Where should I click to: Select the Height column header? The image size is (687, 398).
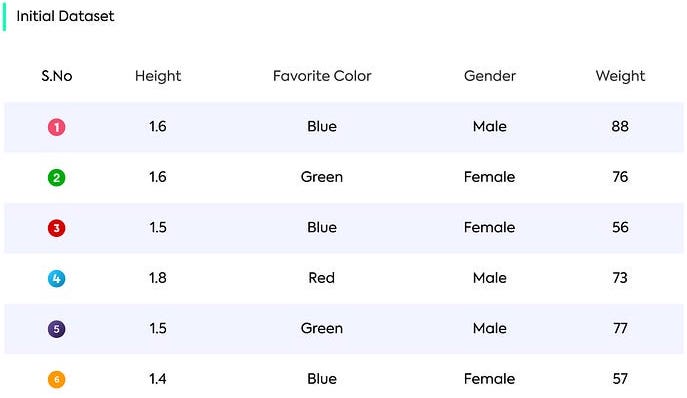point(158,76)
